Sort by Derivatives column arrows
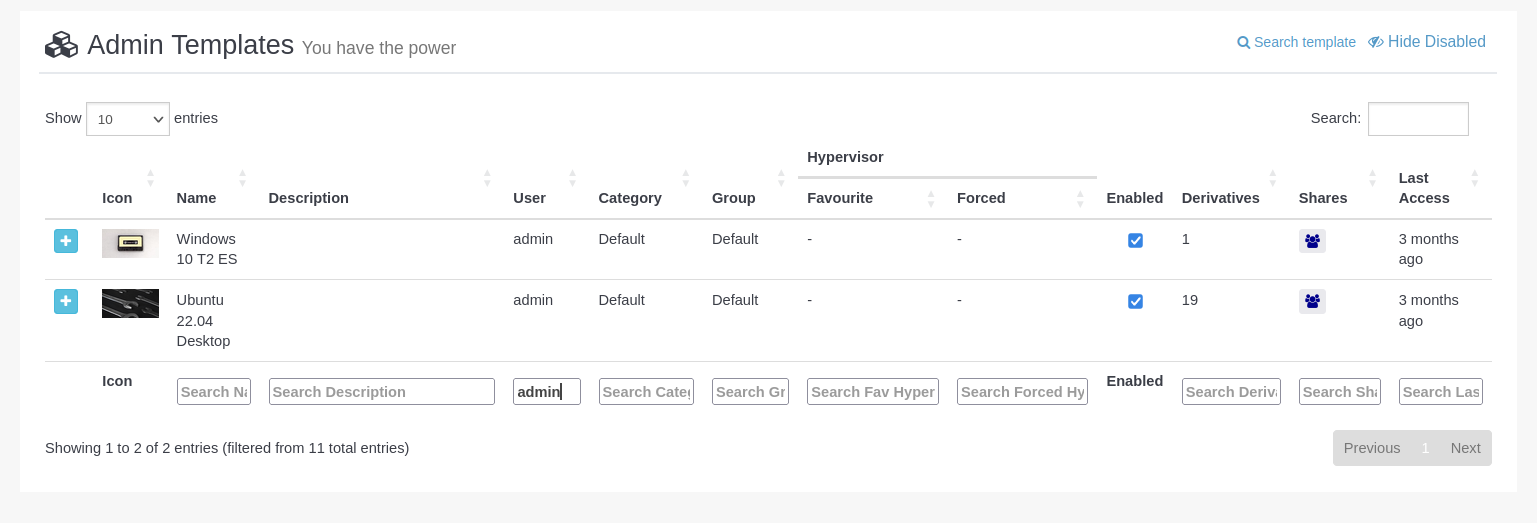 click(1272, 179)
